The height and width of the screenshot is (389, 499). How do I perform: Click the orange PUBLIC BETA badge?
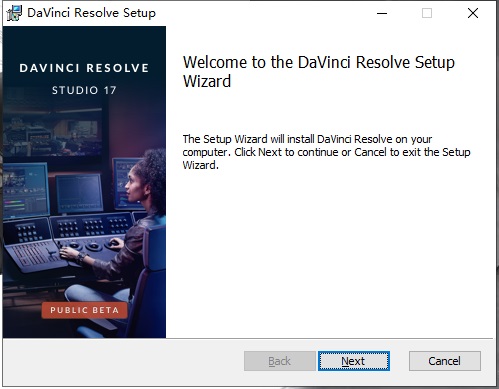pyautogui.click(x=84, y=310)
